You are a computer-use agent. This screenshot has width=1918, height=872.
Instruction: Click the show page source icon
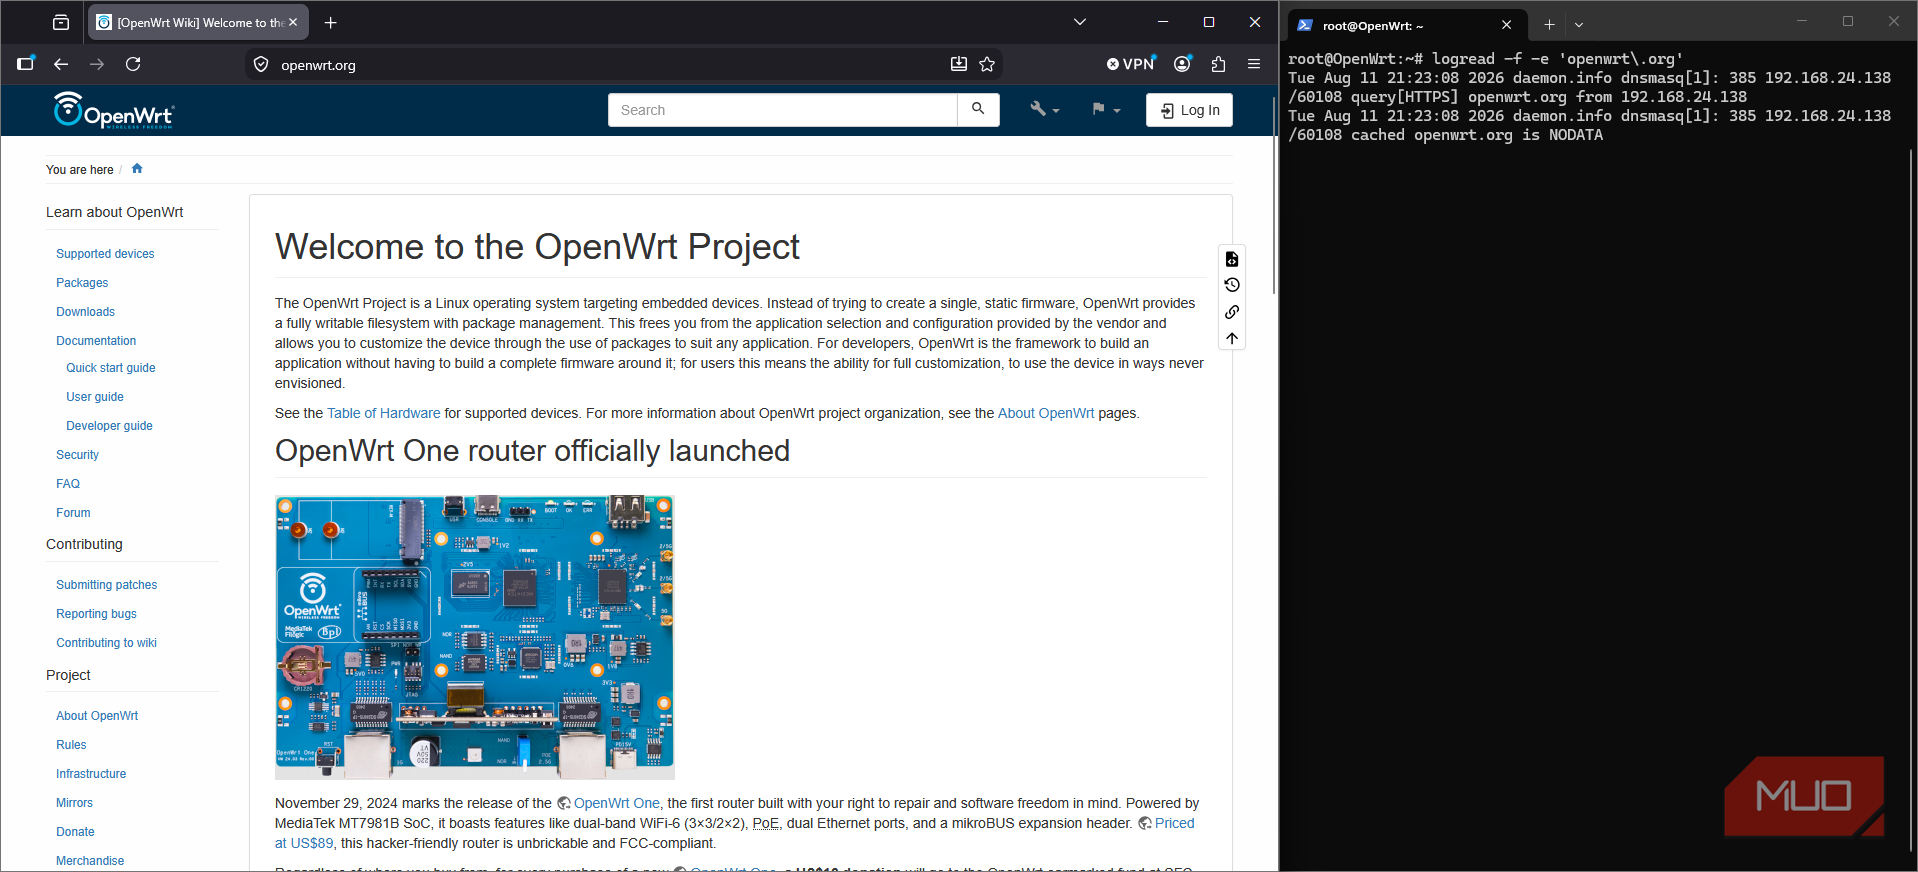coord(1232,259)
